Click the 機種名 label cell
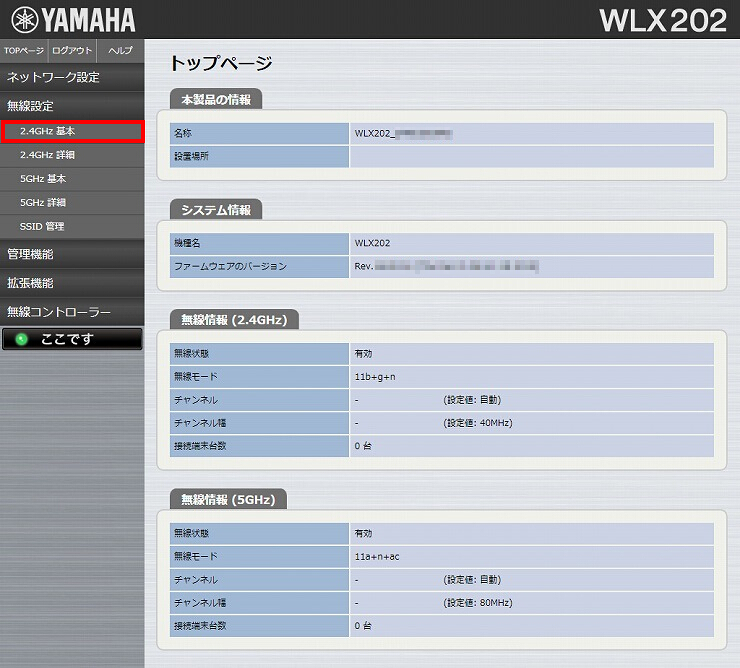 259,244
